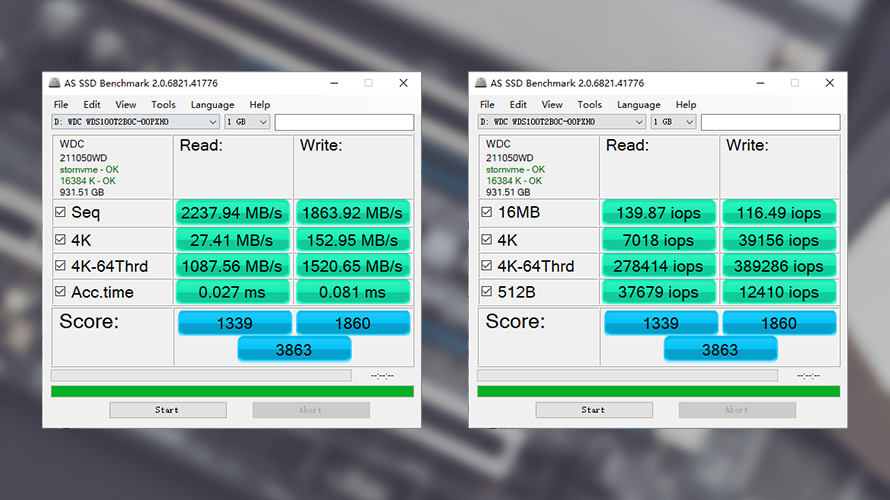Open 1 GB size dropdown in right window

(x=673, y=122)
